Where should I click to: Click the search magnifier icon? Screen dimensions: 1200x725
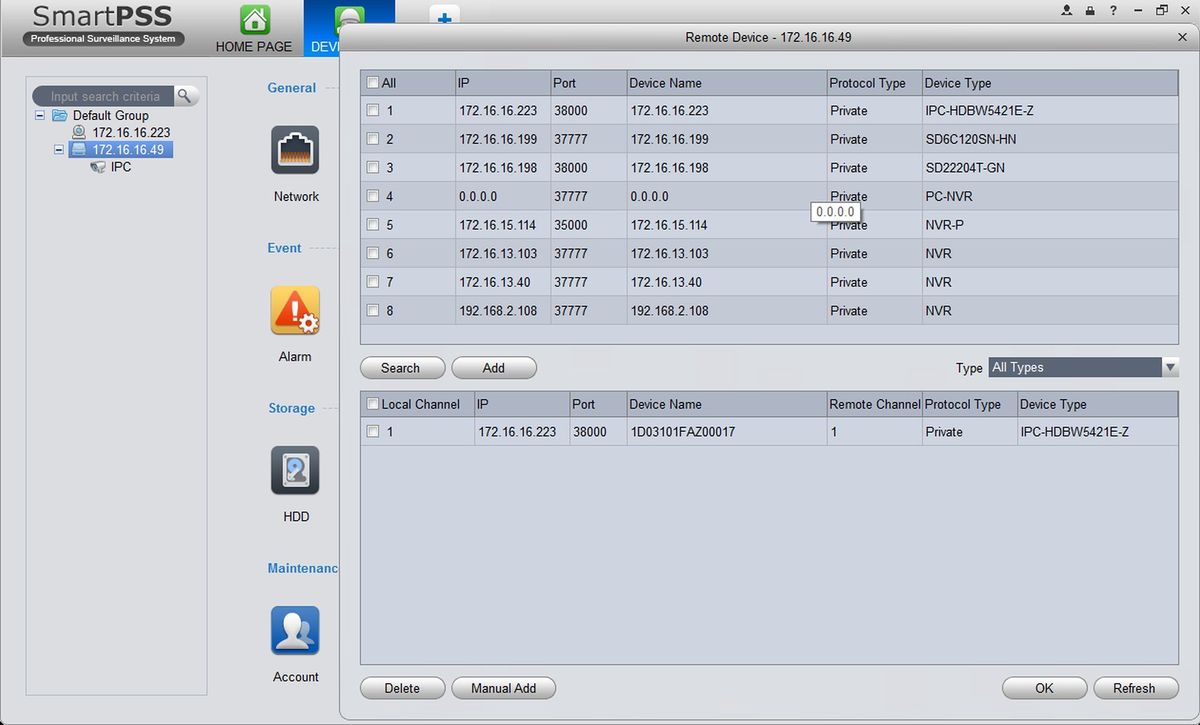[186, 96]
